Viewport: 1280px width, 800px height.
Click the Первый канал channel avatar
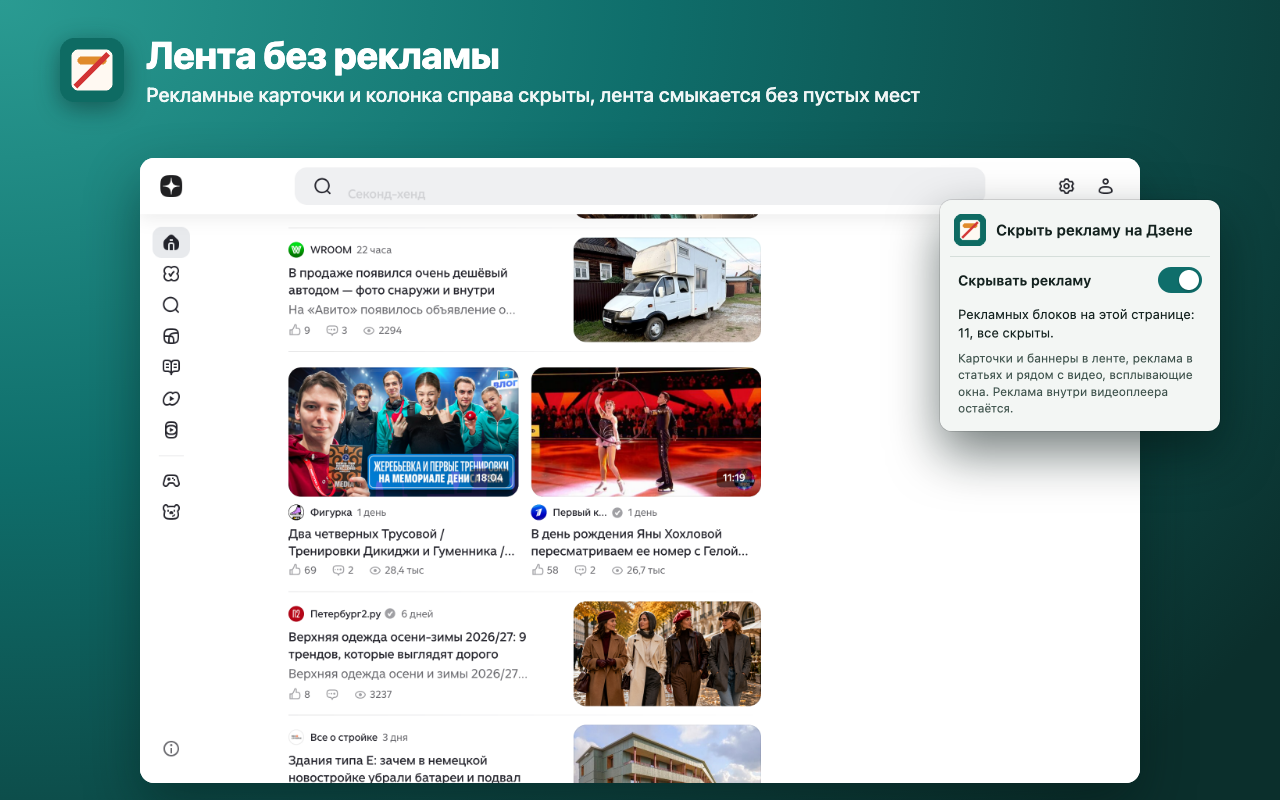pos(539,512)
